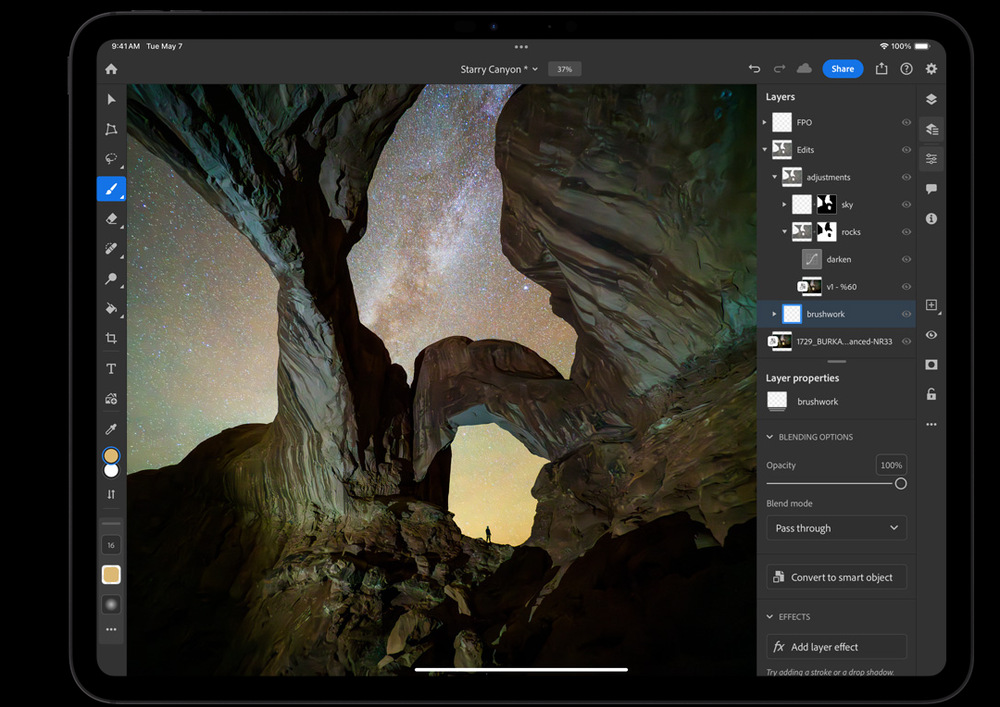This screenshot has height=707, width=1000.
Task: Open the Layer properties sliders icon
Action: 932,159
